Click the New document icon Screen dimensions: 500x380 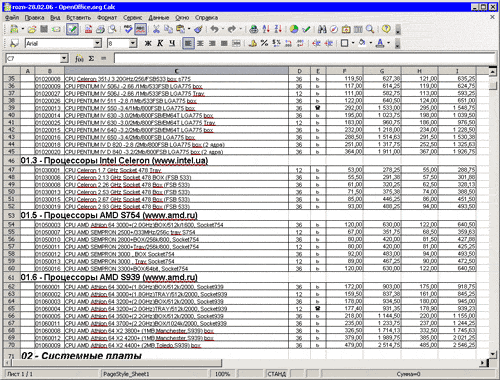14,29
